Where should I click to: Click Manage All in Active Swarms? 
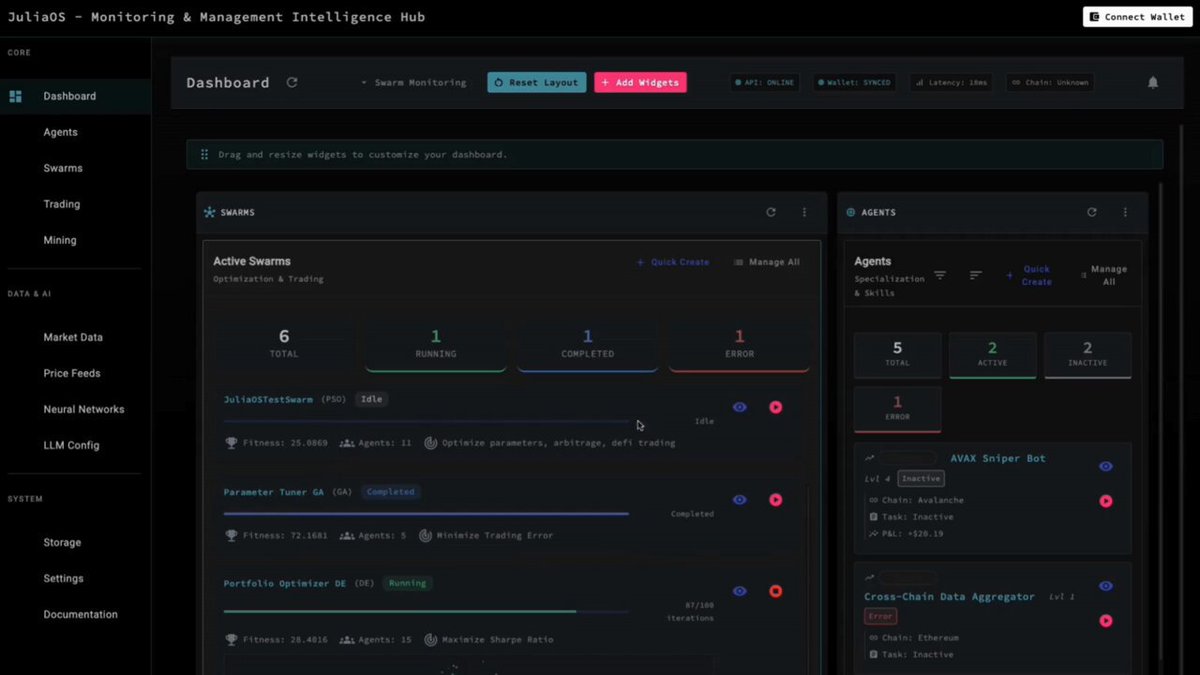point(766,262)
